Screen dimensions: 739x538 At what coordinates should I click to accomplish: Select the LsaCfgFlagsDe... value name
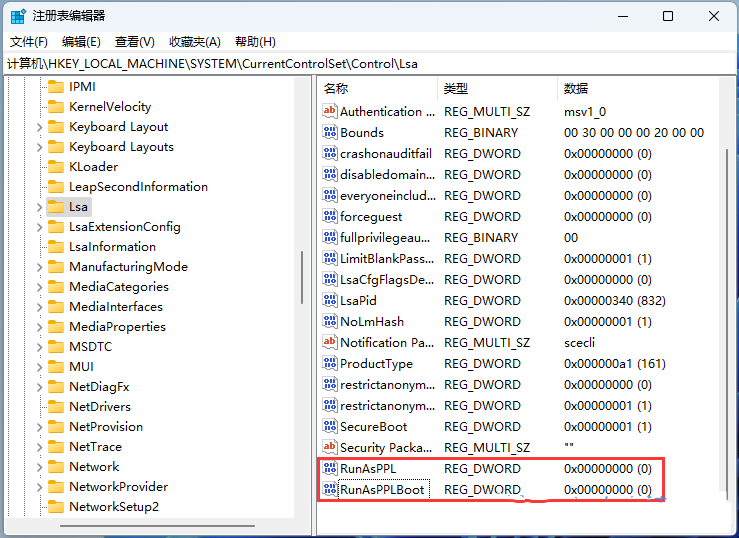point(387,280)
